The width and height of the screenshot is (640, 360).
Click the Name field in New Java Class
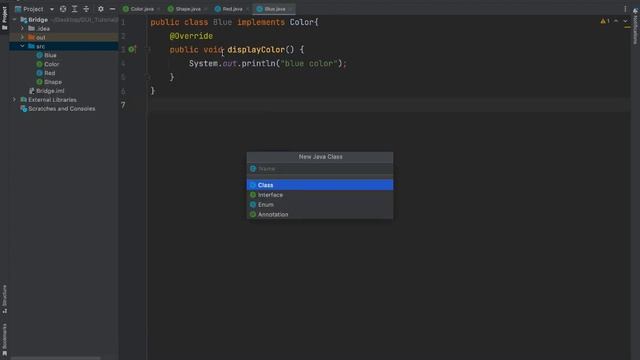point(320,169)
